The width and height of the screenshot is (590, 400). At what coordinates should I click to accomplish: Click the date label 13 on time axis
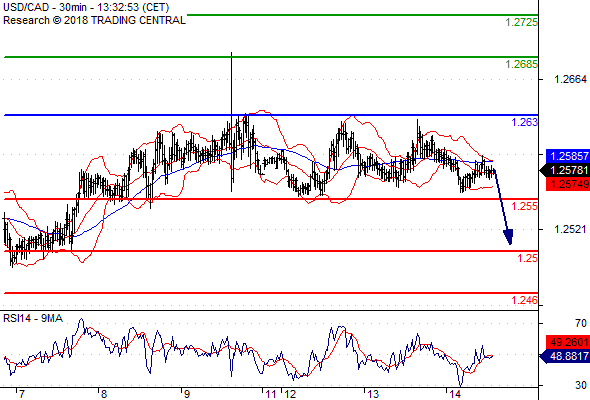[x=373, y=394]
